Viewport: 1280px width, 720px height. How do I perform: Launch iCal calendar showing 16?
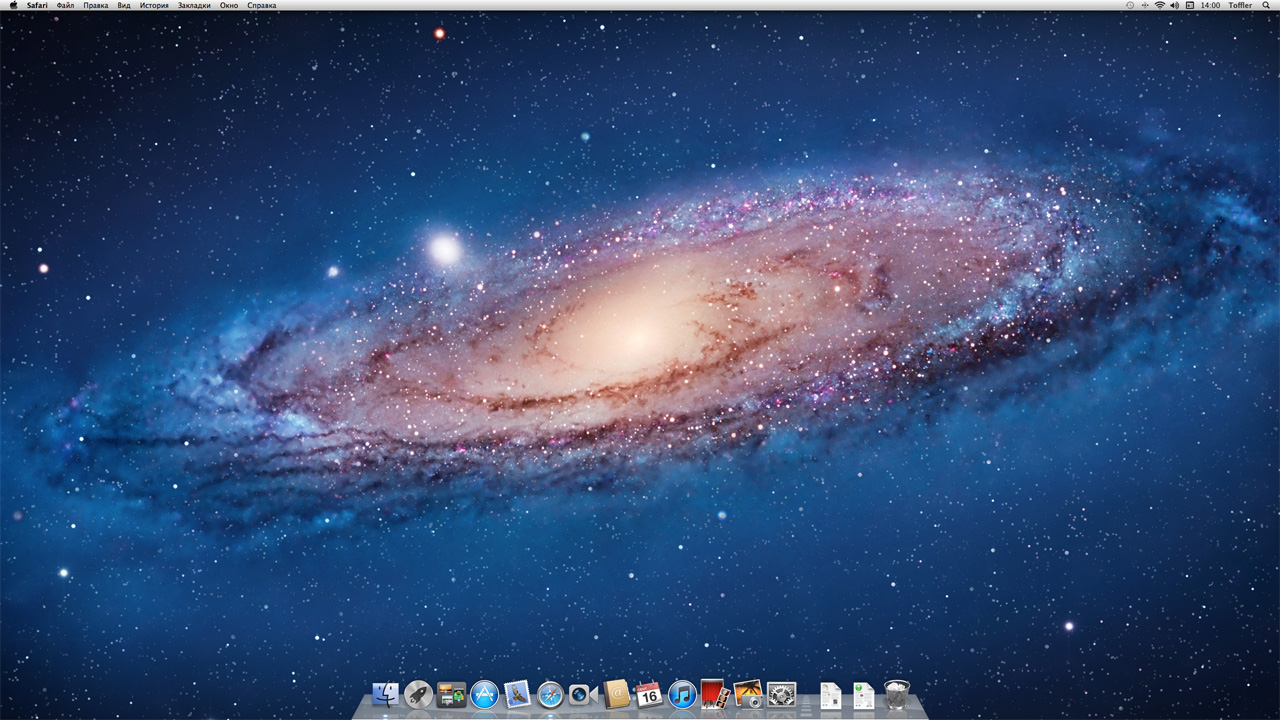[x=649, y=694]
